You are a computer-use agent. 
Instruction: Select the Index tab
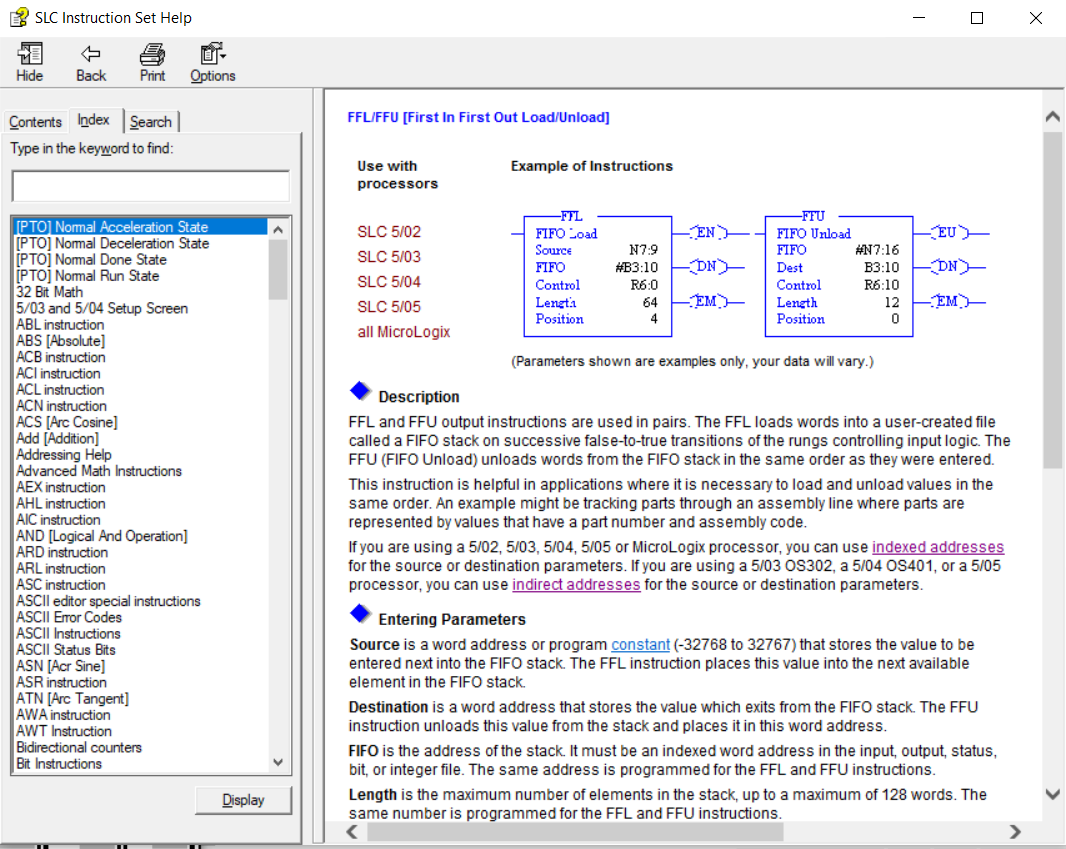94,120
